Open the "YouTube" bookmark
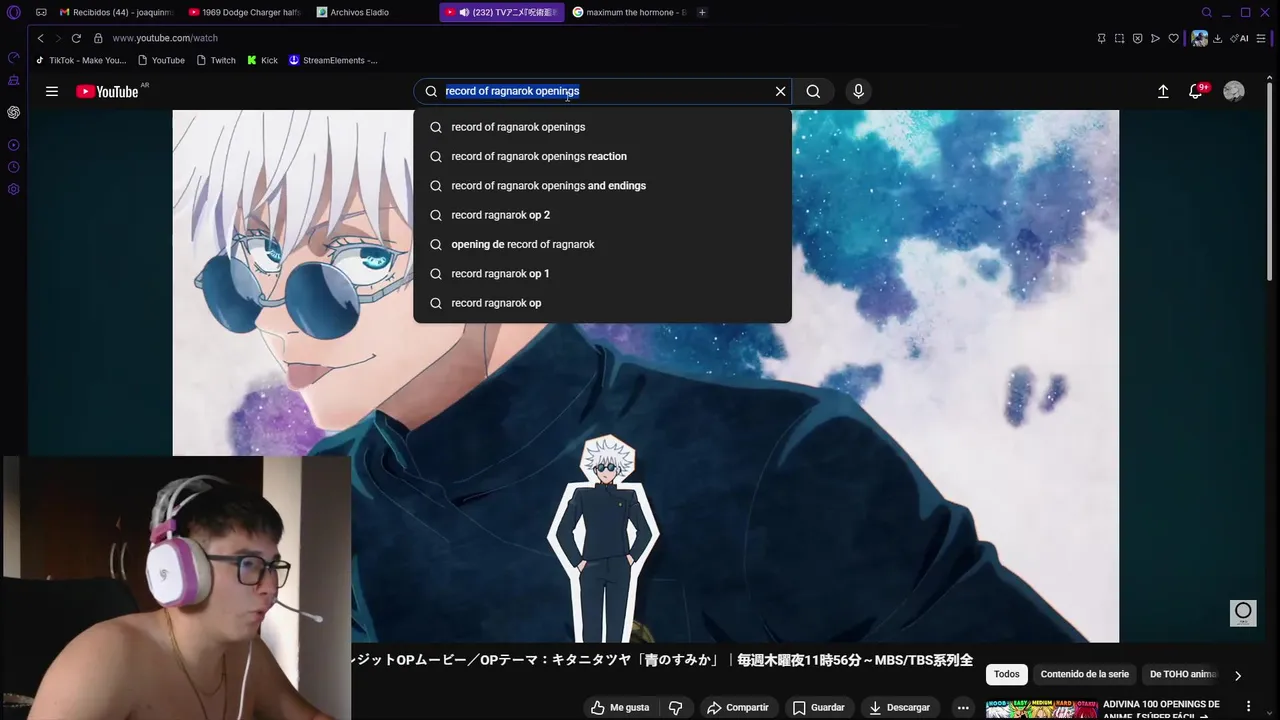Screen dimensions: 1280x720 coord(161,60)
